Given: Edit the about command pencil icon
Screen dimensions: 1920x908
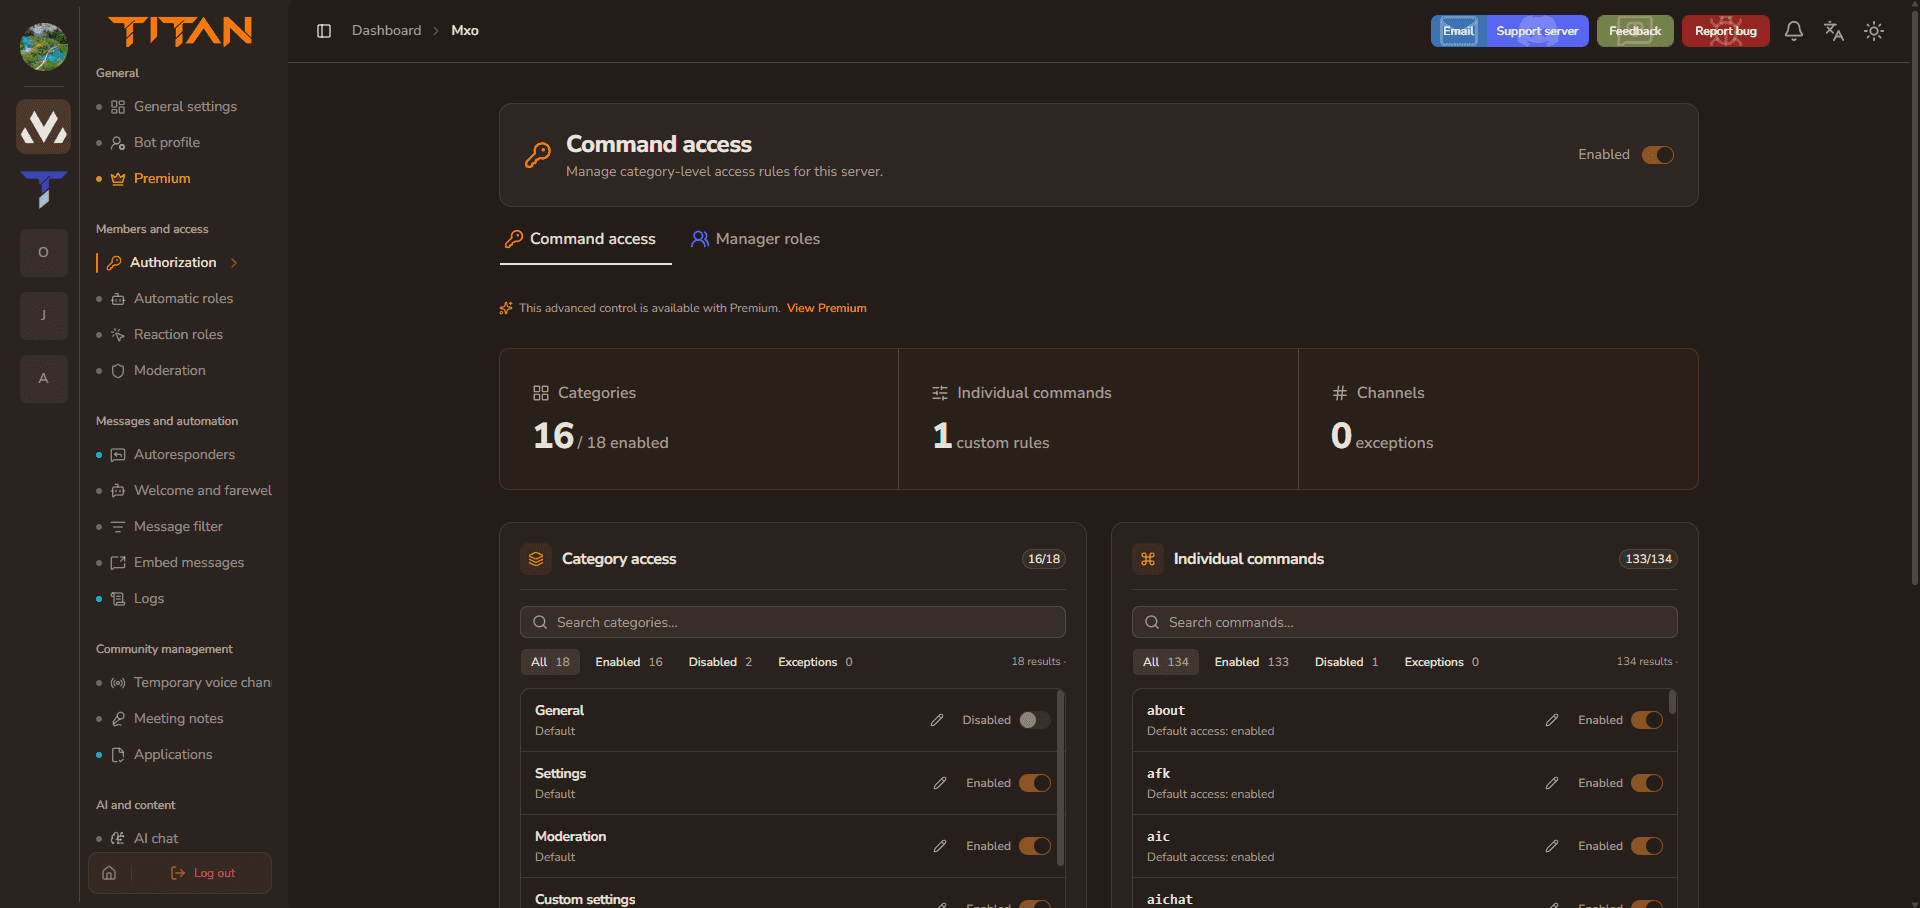Looking at the screenshot, I should 1552,720.
